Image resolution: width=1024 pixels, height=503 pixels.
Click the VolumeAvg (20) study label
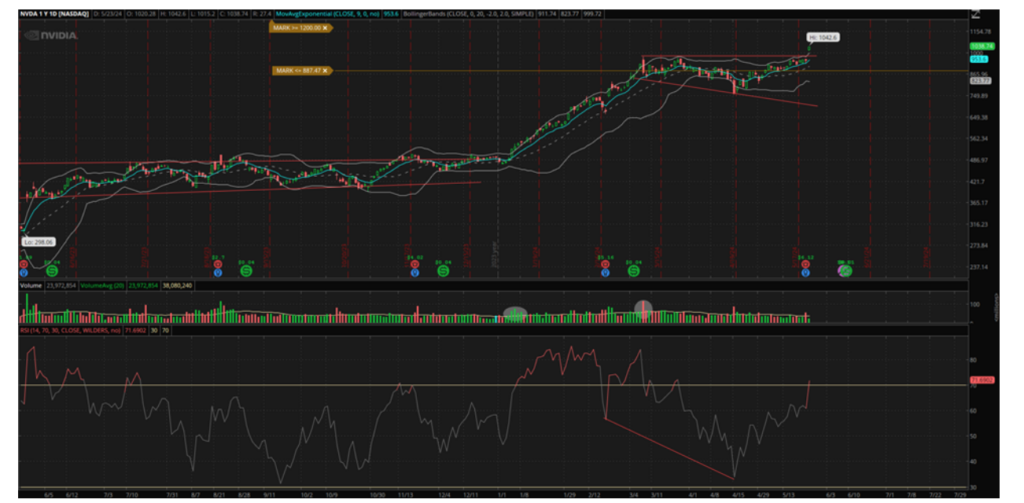tap(100, 285)
